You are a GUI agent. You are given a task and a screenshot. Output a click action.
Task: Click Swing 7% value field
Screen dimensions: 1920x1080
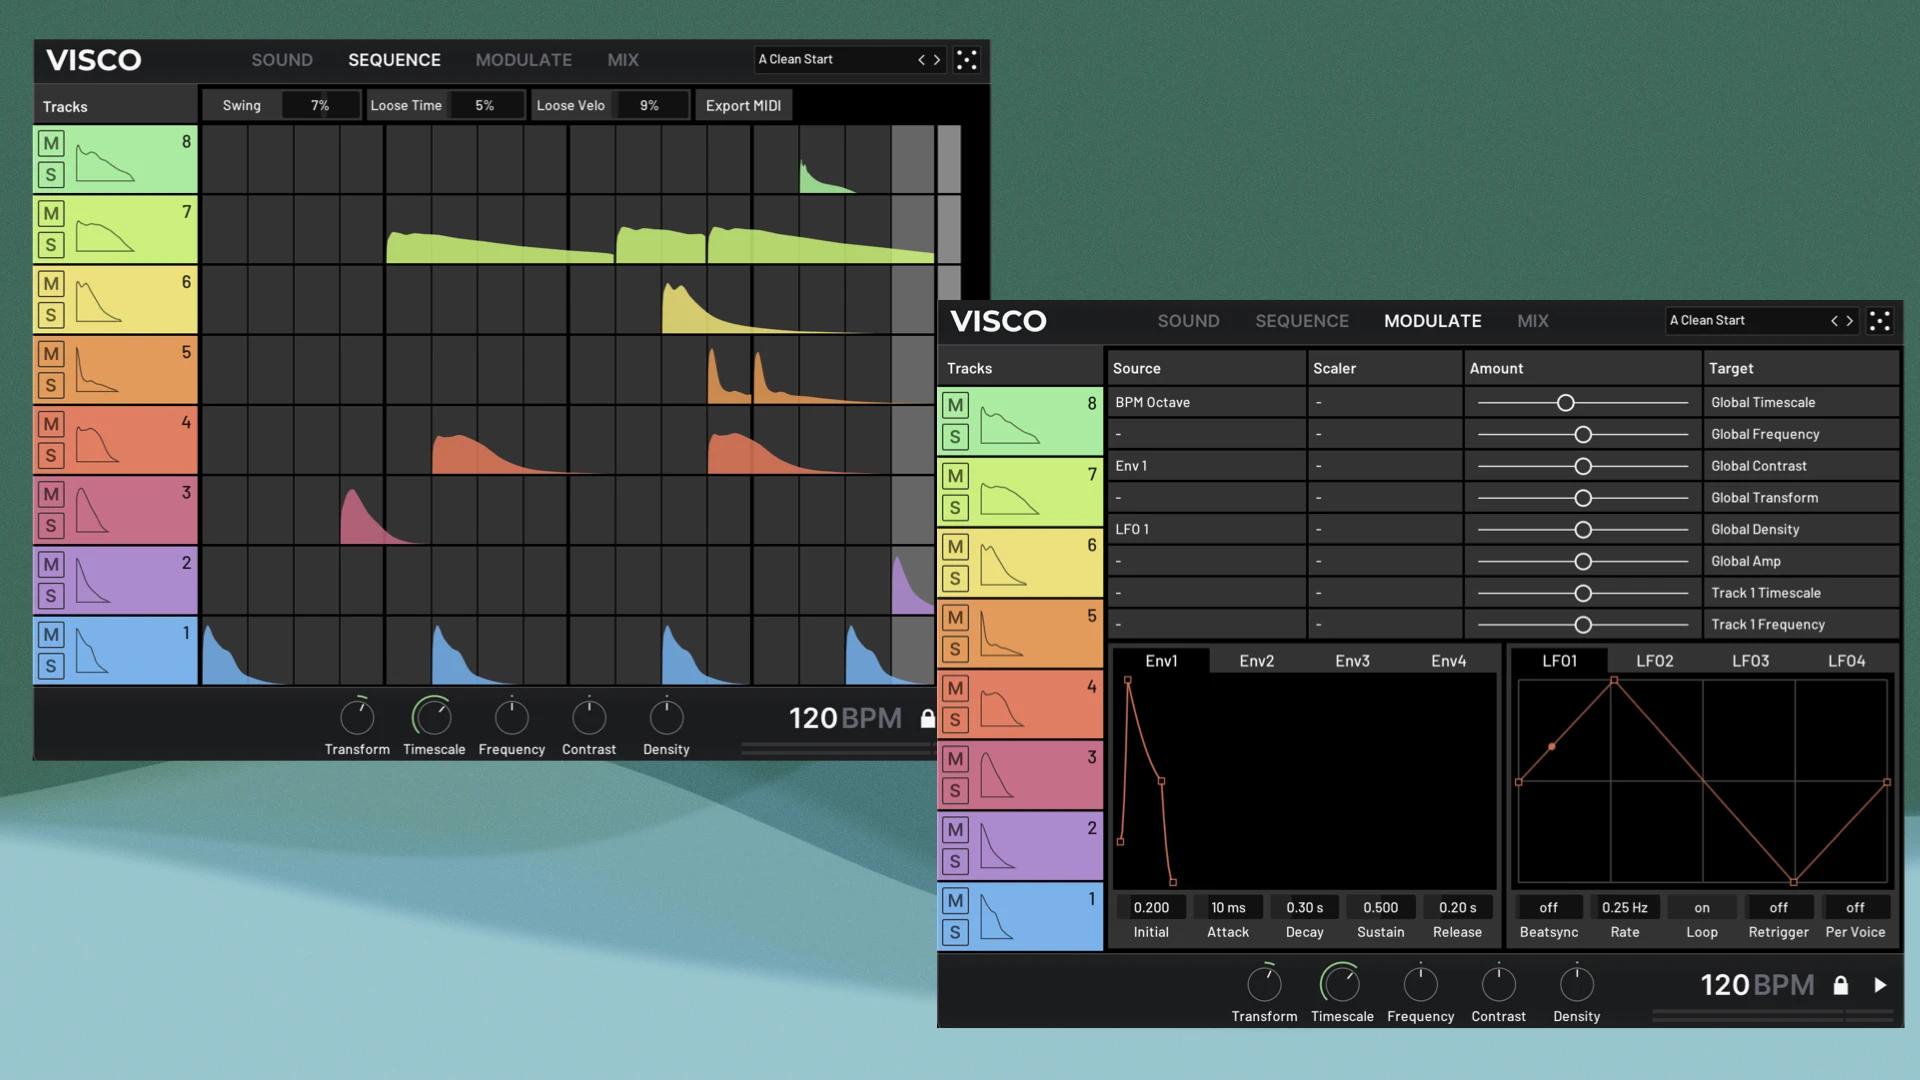320,105
